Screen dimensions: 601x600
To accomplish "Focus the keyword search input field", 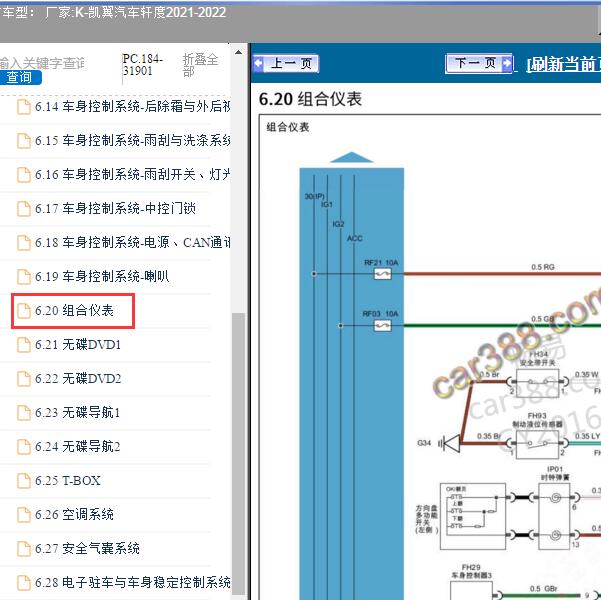I will (42, 63).
